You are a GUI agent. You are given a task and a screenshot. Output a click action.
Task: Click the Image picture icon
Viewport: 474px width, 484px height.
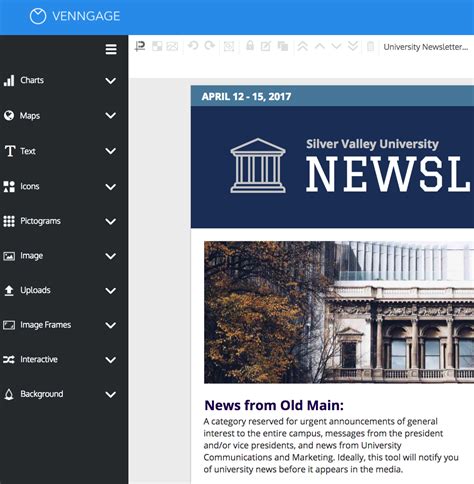(9, 256)
